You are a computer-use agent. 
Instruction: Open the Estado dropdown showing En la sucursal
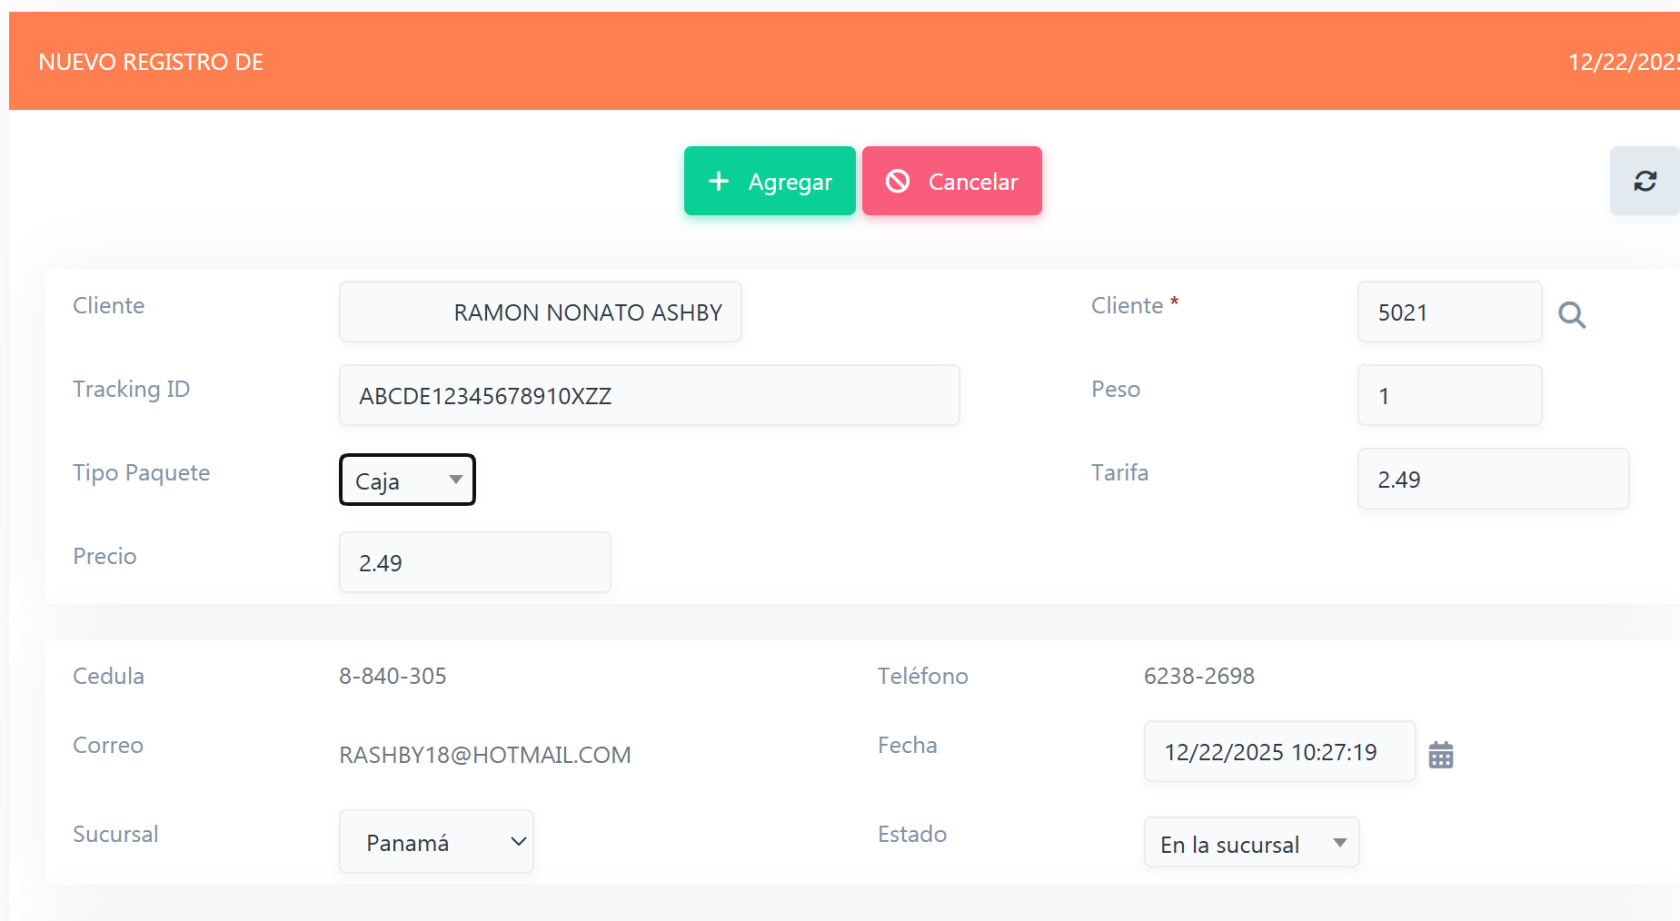(1251, 844)
